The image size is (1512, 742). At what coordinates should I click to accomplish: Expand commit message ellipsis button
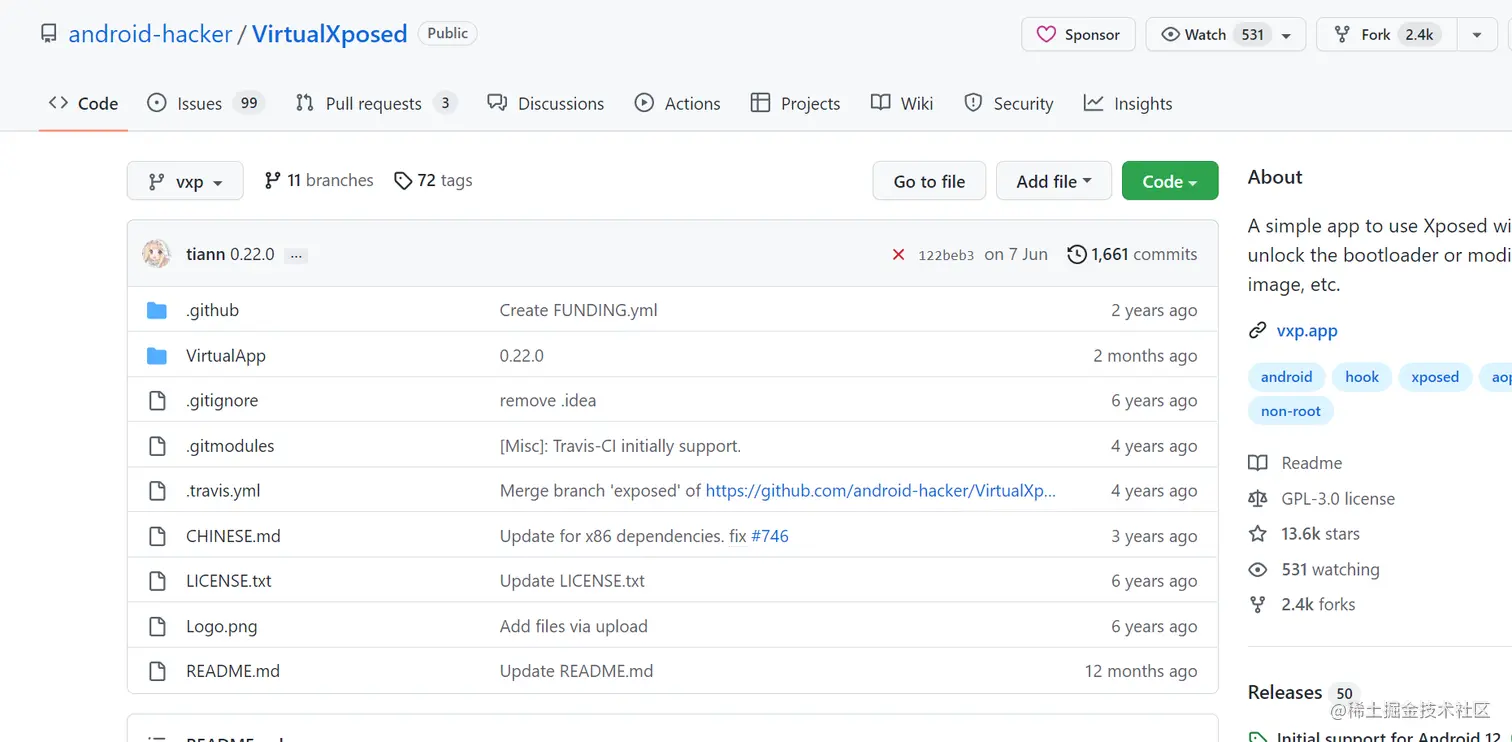[295, 256]
